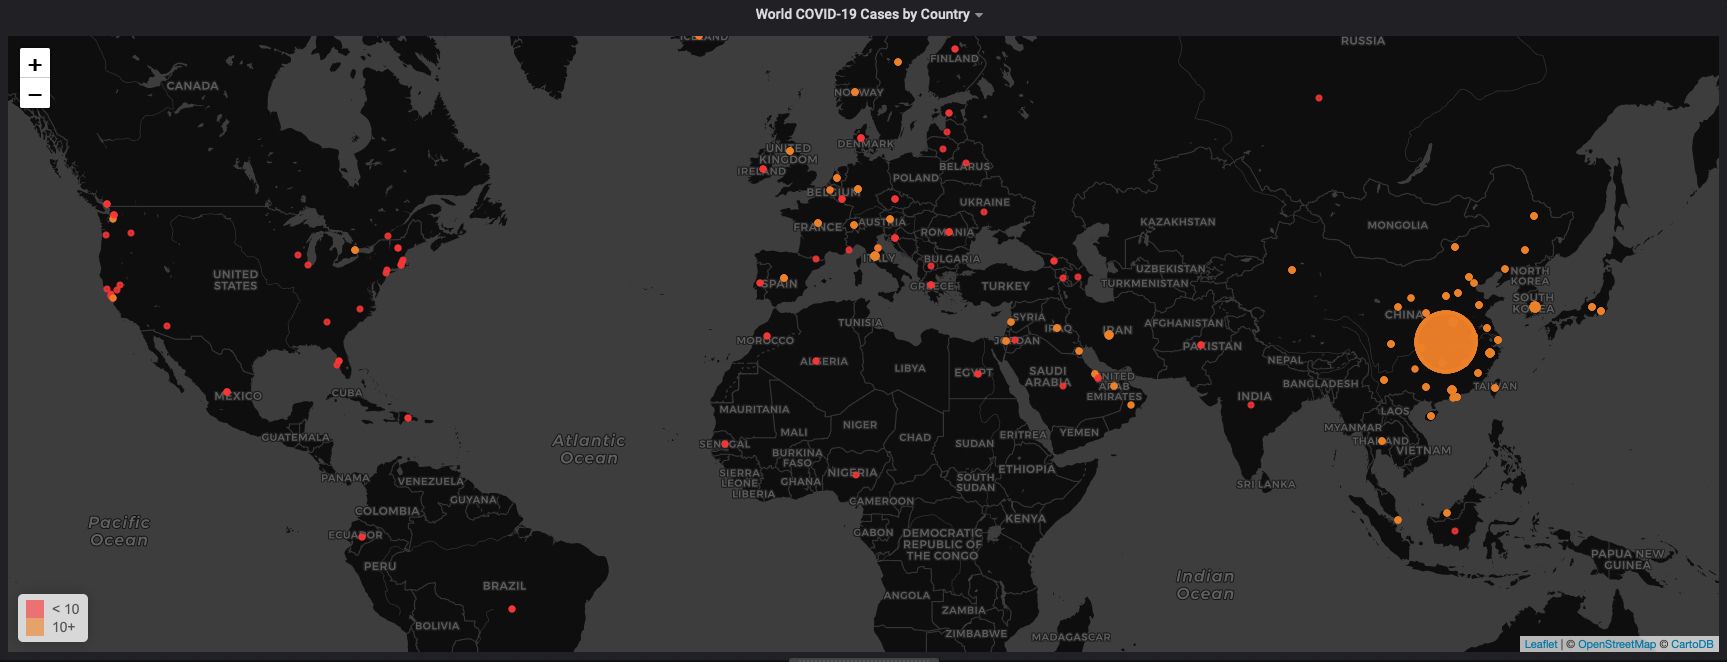Select the large orange circle over China
This screenshot has width=1727, height=662.
click(x=1445, y=342)
